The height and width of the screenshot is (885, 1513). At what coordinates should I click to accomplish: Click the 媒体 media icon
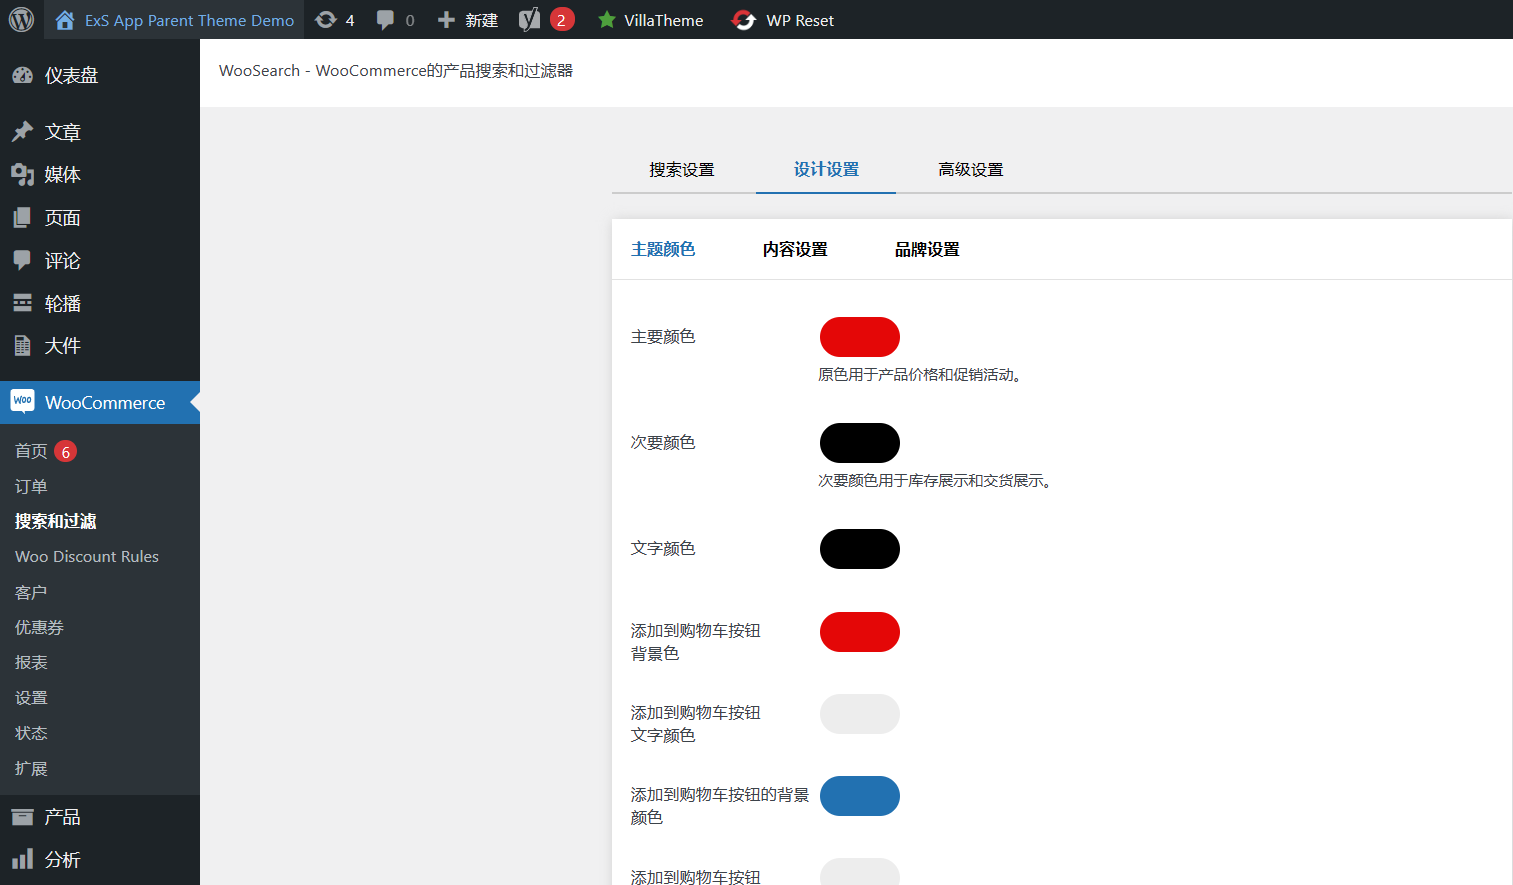pos(22,175)
